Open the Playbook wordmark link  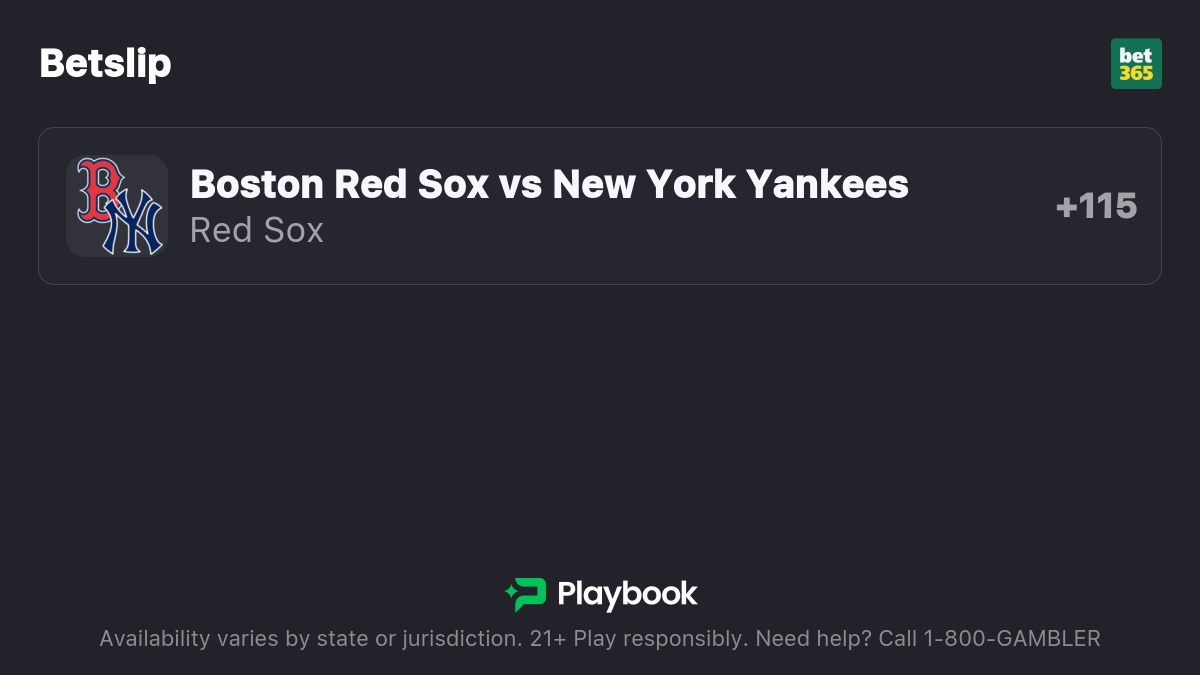(627, 594)
